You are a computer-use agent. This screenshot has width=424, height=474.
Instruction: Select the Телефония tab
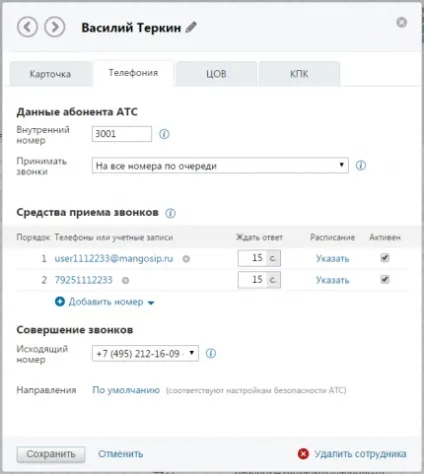(x=133, y=73)
